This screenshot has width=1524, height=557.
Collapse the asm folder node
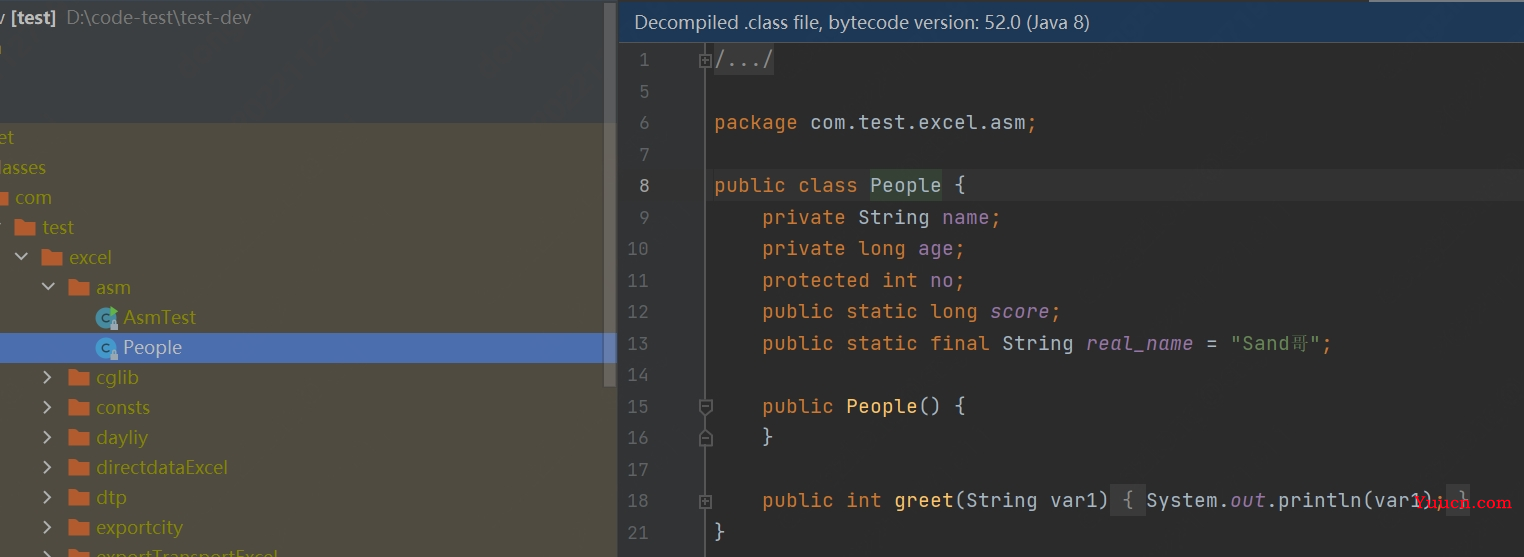48,288
